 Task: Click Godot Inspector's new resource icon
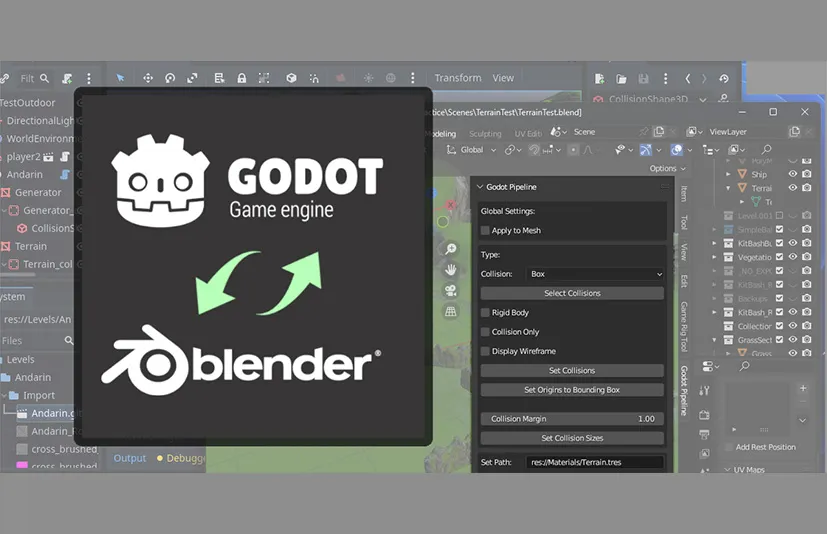pos(599,79)
